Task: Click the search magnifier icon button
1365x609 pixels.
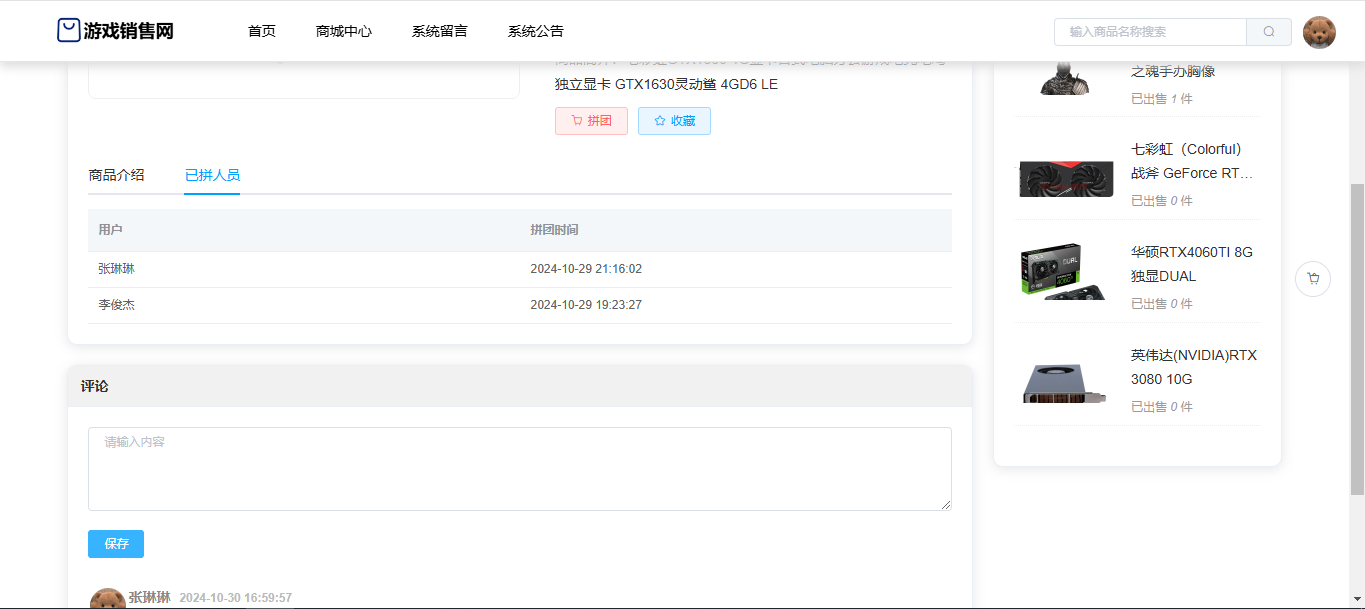Action: click(x=1269, y=32)
